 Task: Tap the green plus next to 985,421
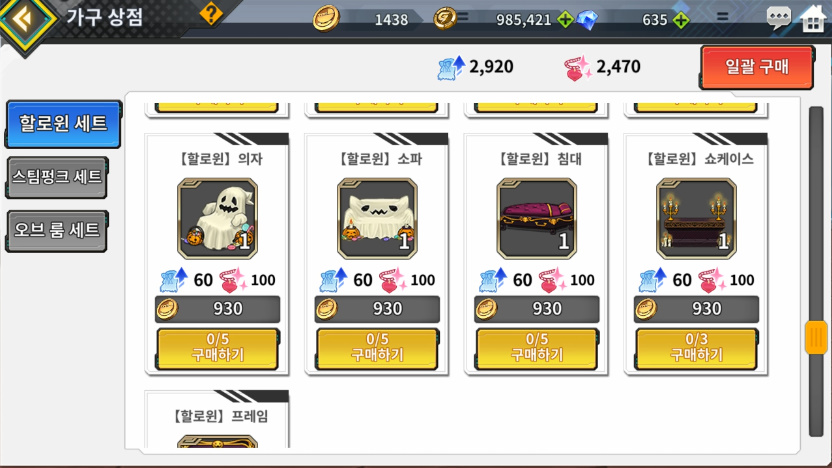(565, 20)
